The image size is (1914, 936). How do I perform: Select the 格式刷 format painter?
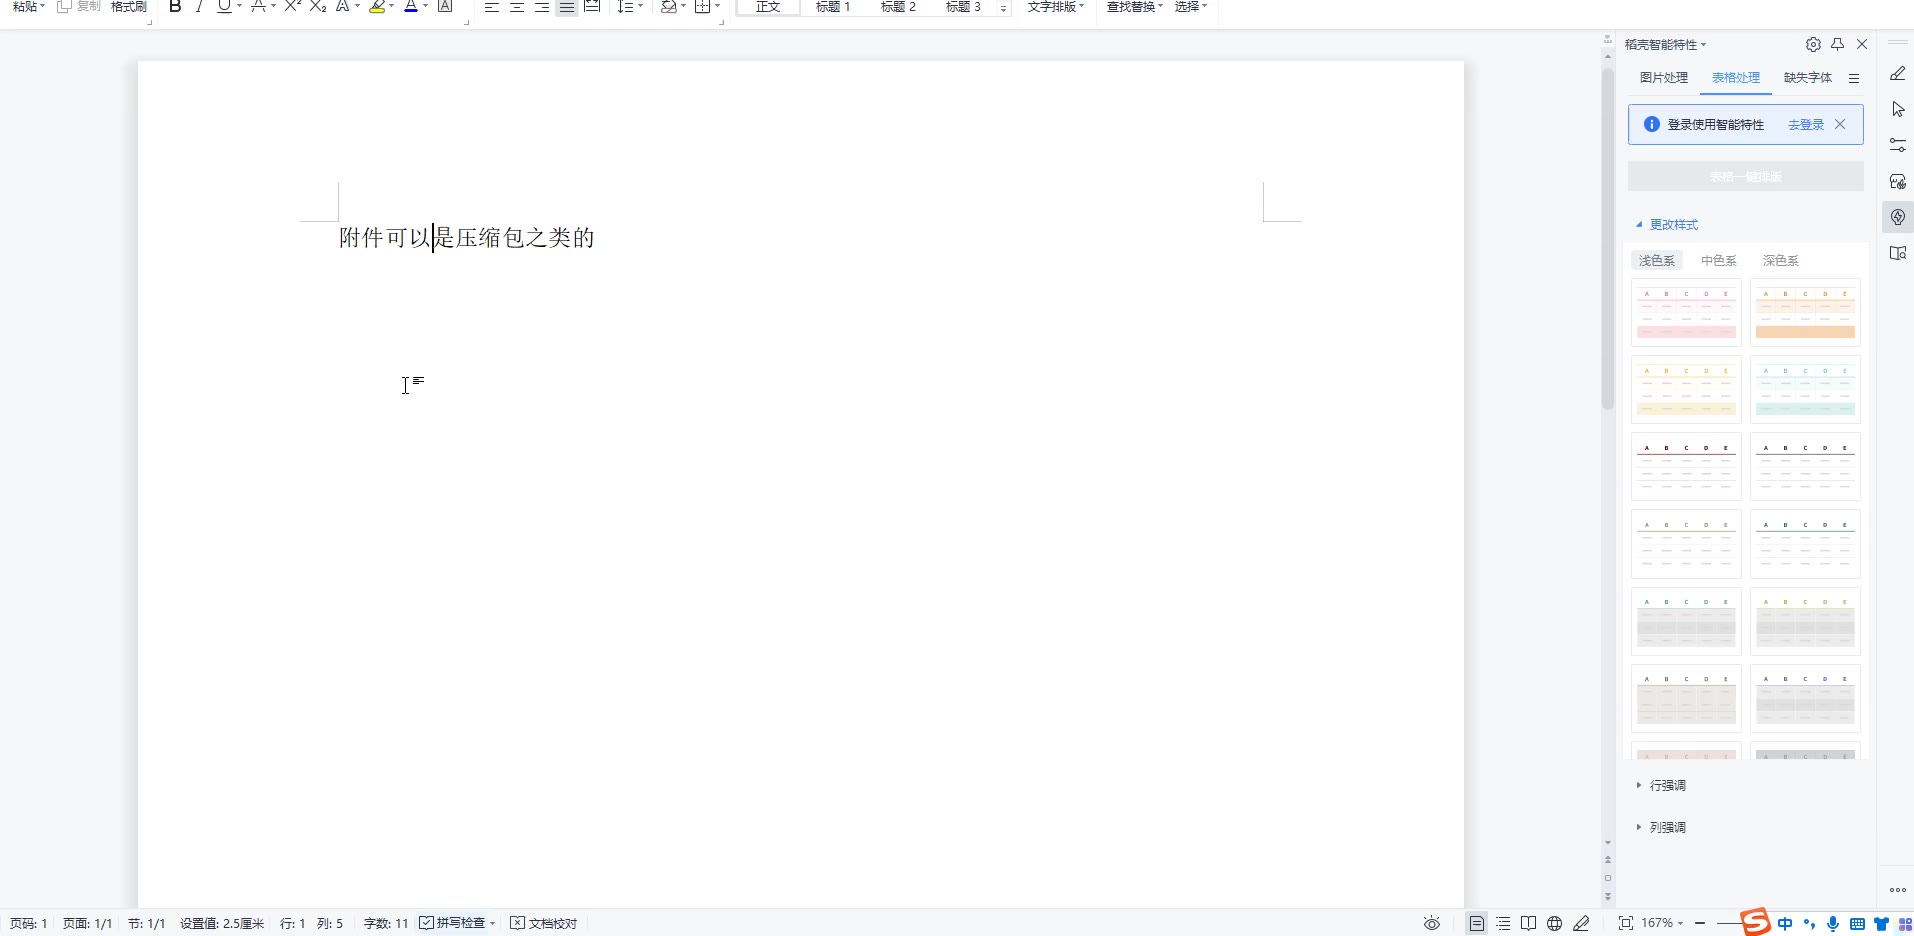[129, 7]
